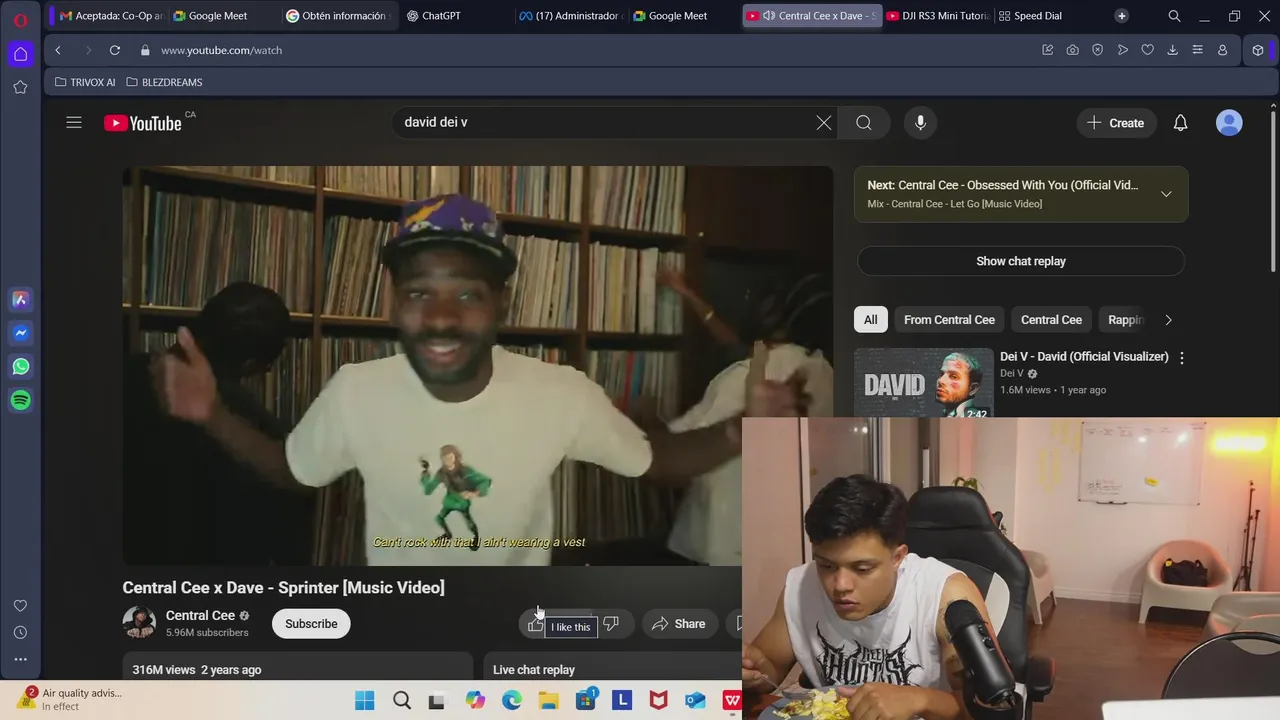Start voice search with microphone icon
The height and width of the screenshot is (720, 1280).
921,123
